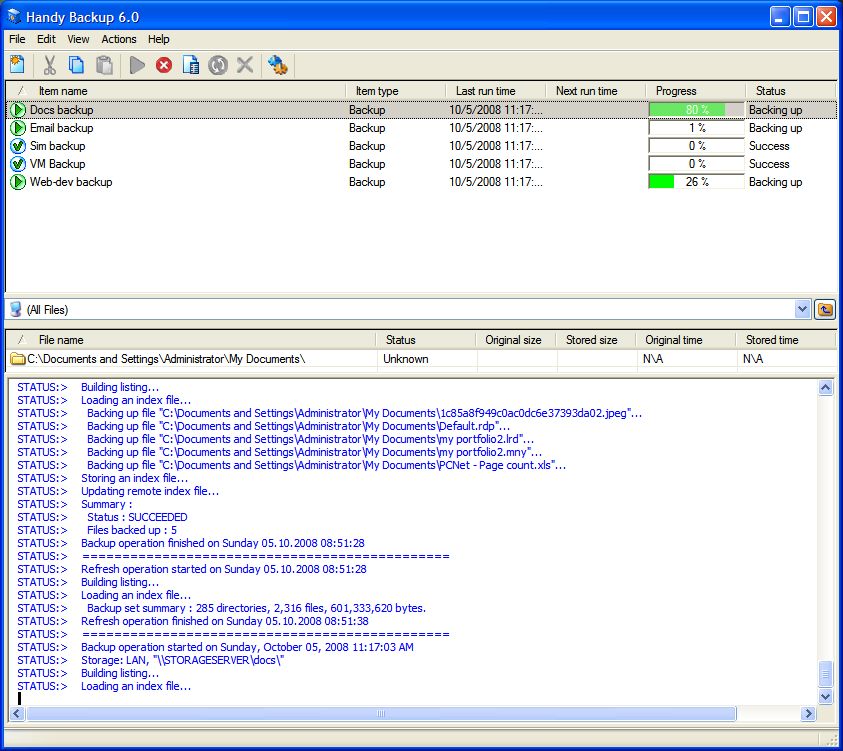Screen dimensions: 843x751
Task: Click the Delete X toolbar icon
Action: (x=245, y=65)
